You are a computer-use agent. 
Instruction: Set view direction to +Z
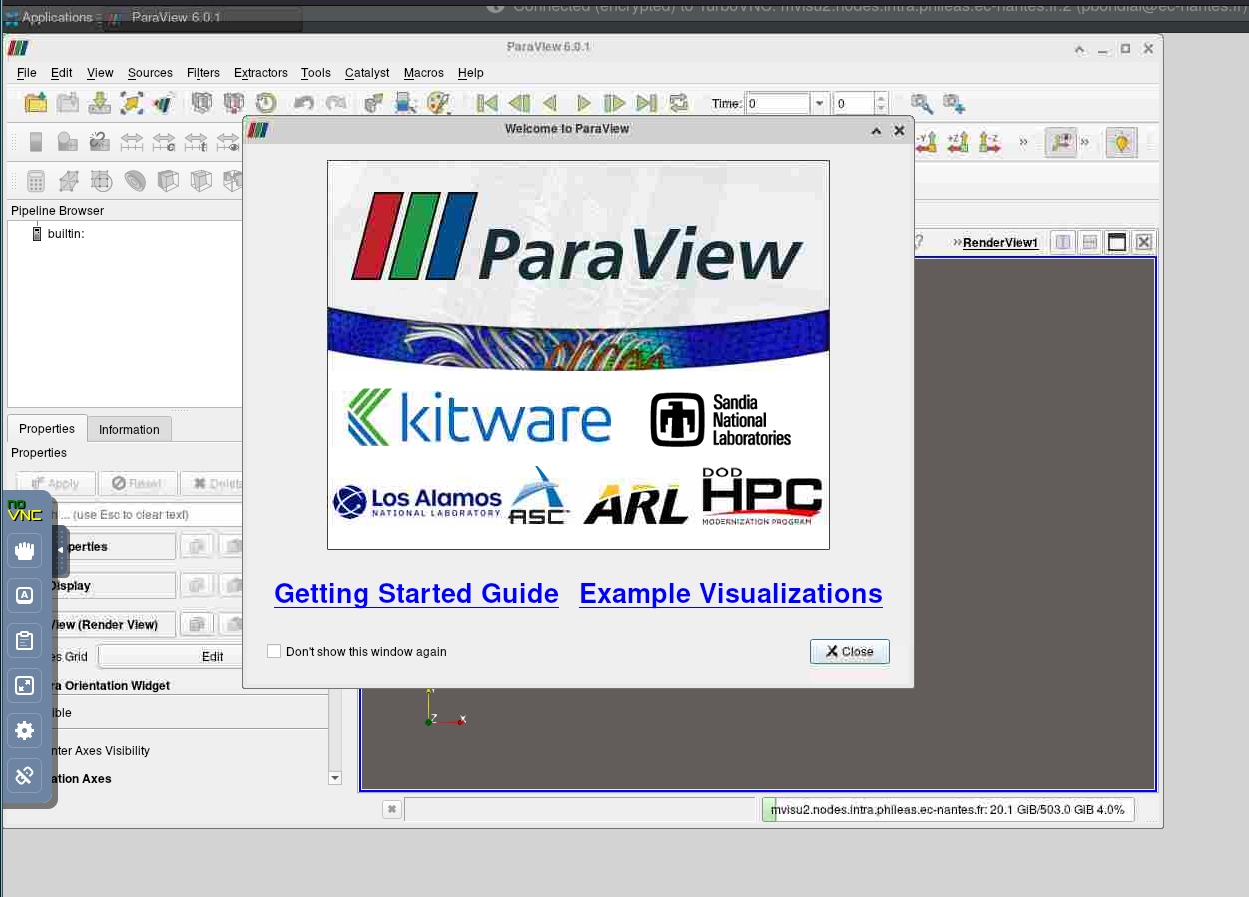point(958,143)
